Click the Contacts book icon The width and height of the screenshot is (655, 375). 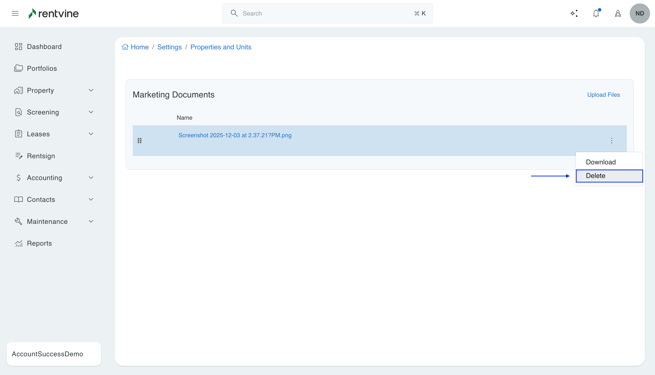[x=18, y=199]
